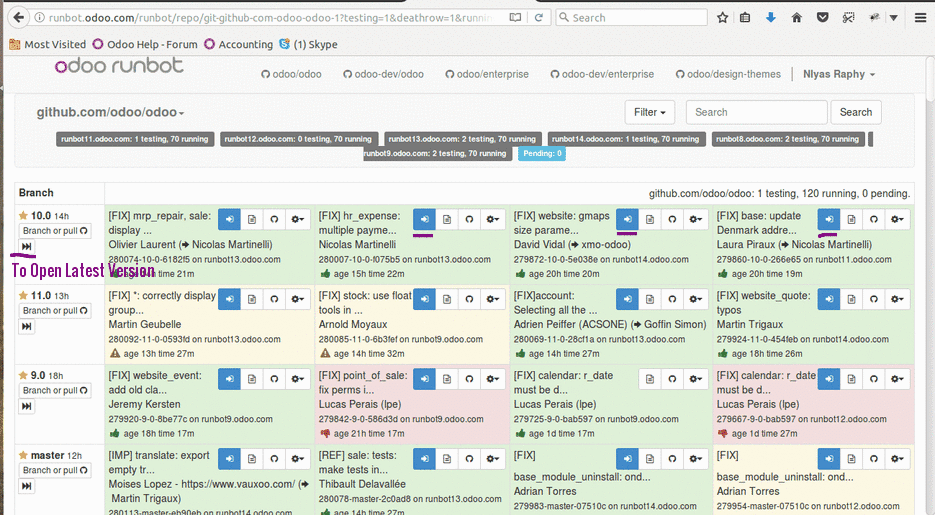Viewport: 935px width, 515px height.
Task: Open gear dropdown for the calendar r_date build on runbot9
Action: [x=695, y=379]
